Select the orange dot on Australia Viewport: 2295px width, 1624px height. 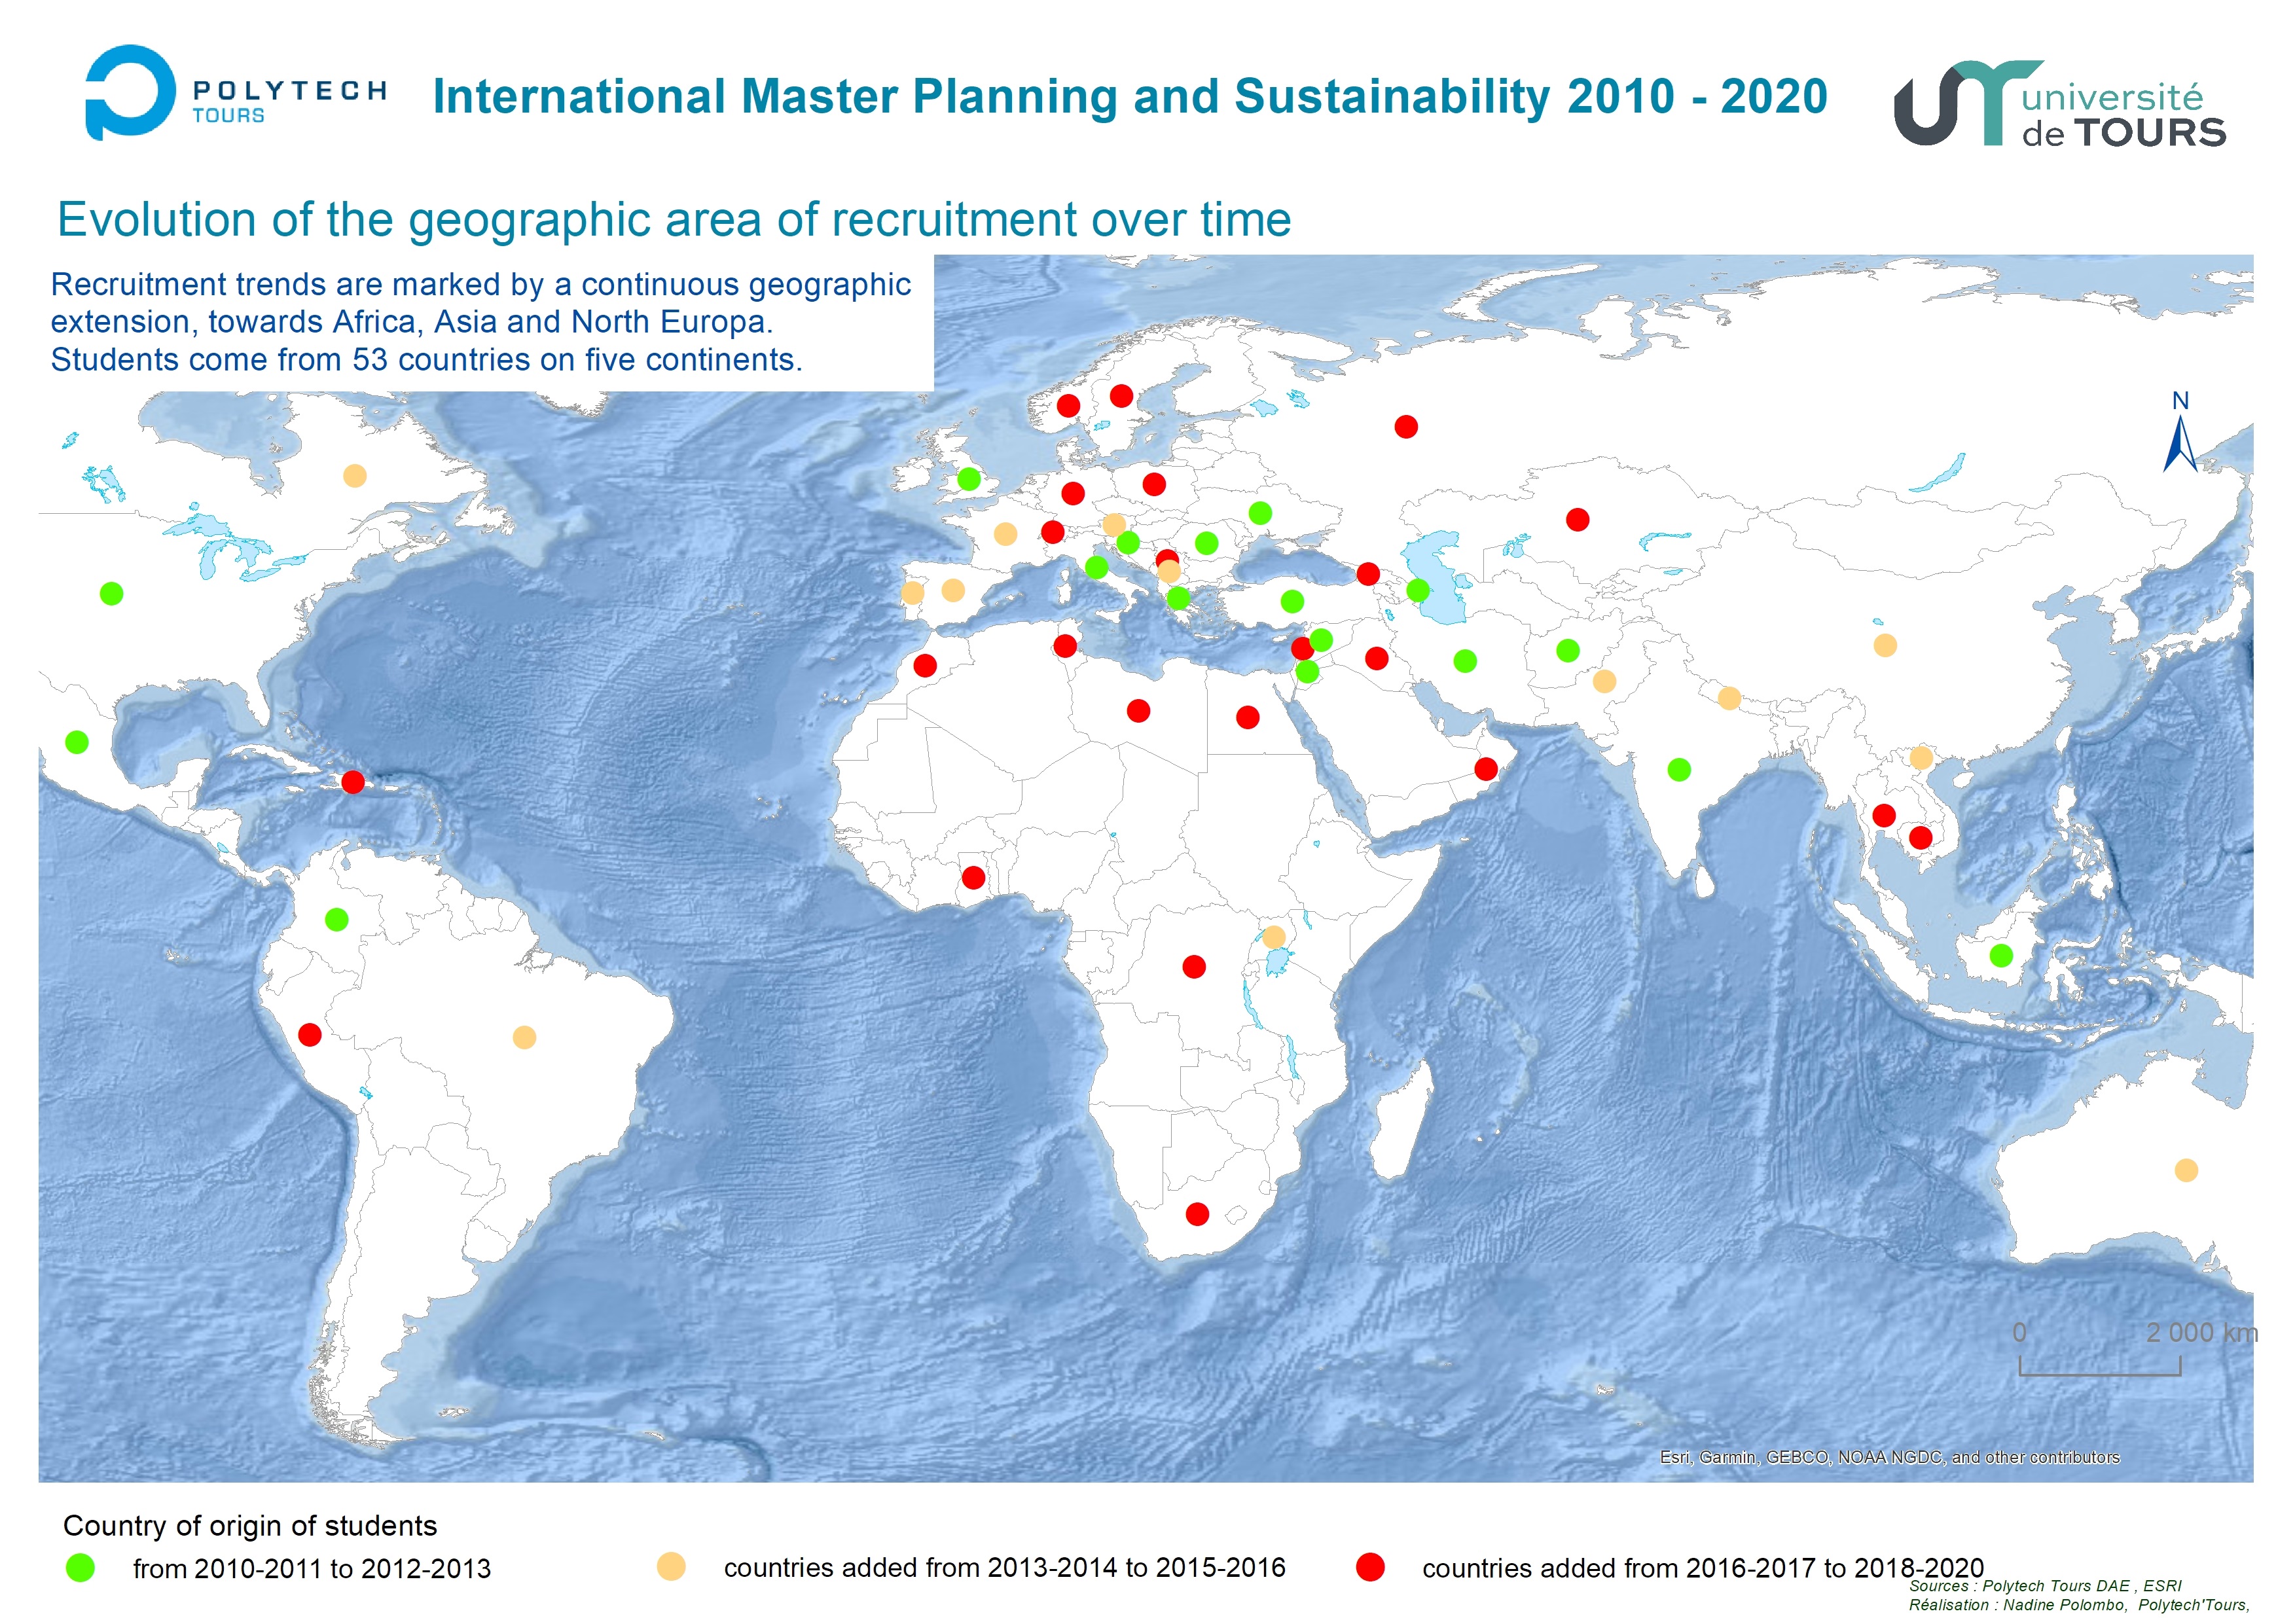[2186, 1170]
